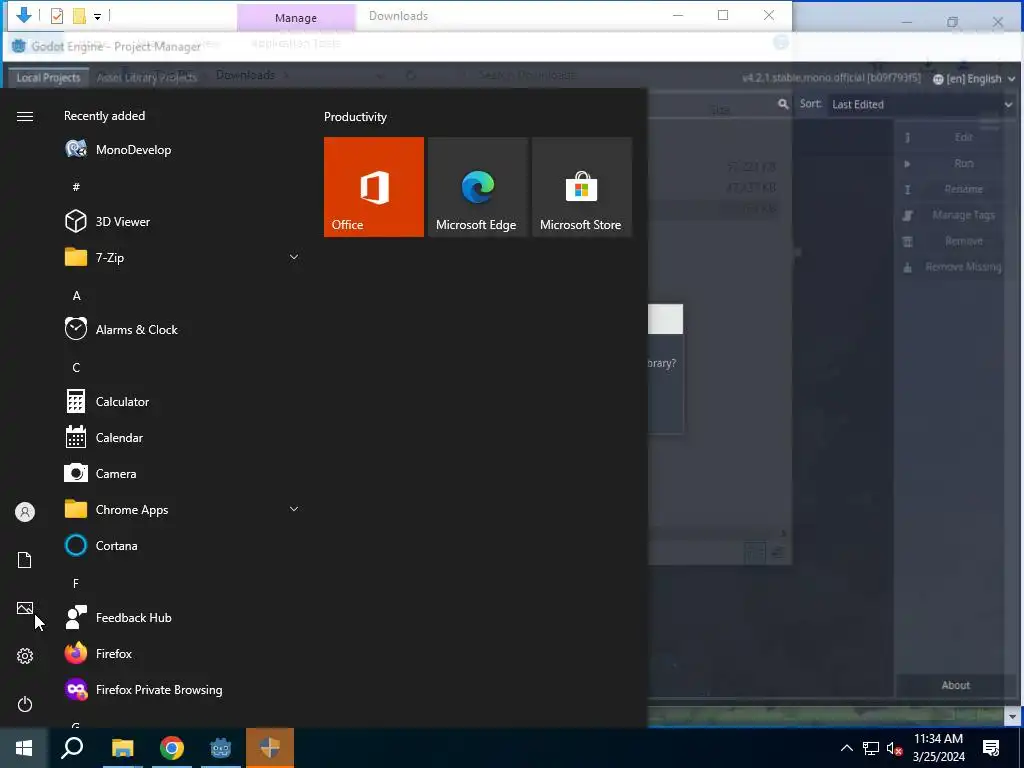
Task: Show hidden system tray icons
Action: pos(846,748)
